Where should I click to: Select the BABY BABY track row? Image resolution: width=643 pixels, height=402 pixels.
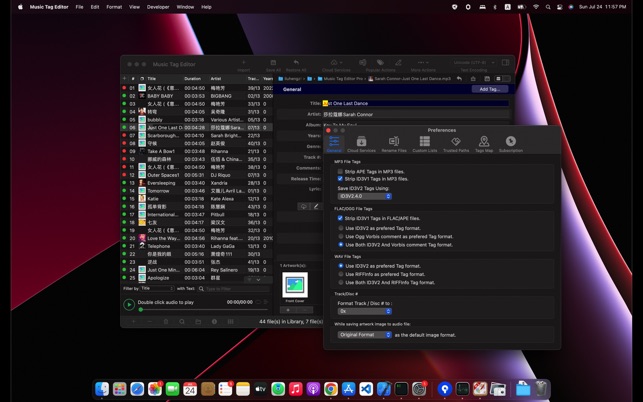click(x=198, y=96)
